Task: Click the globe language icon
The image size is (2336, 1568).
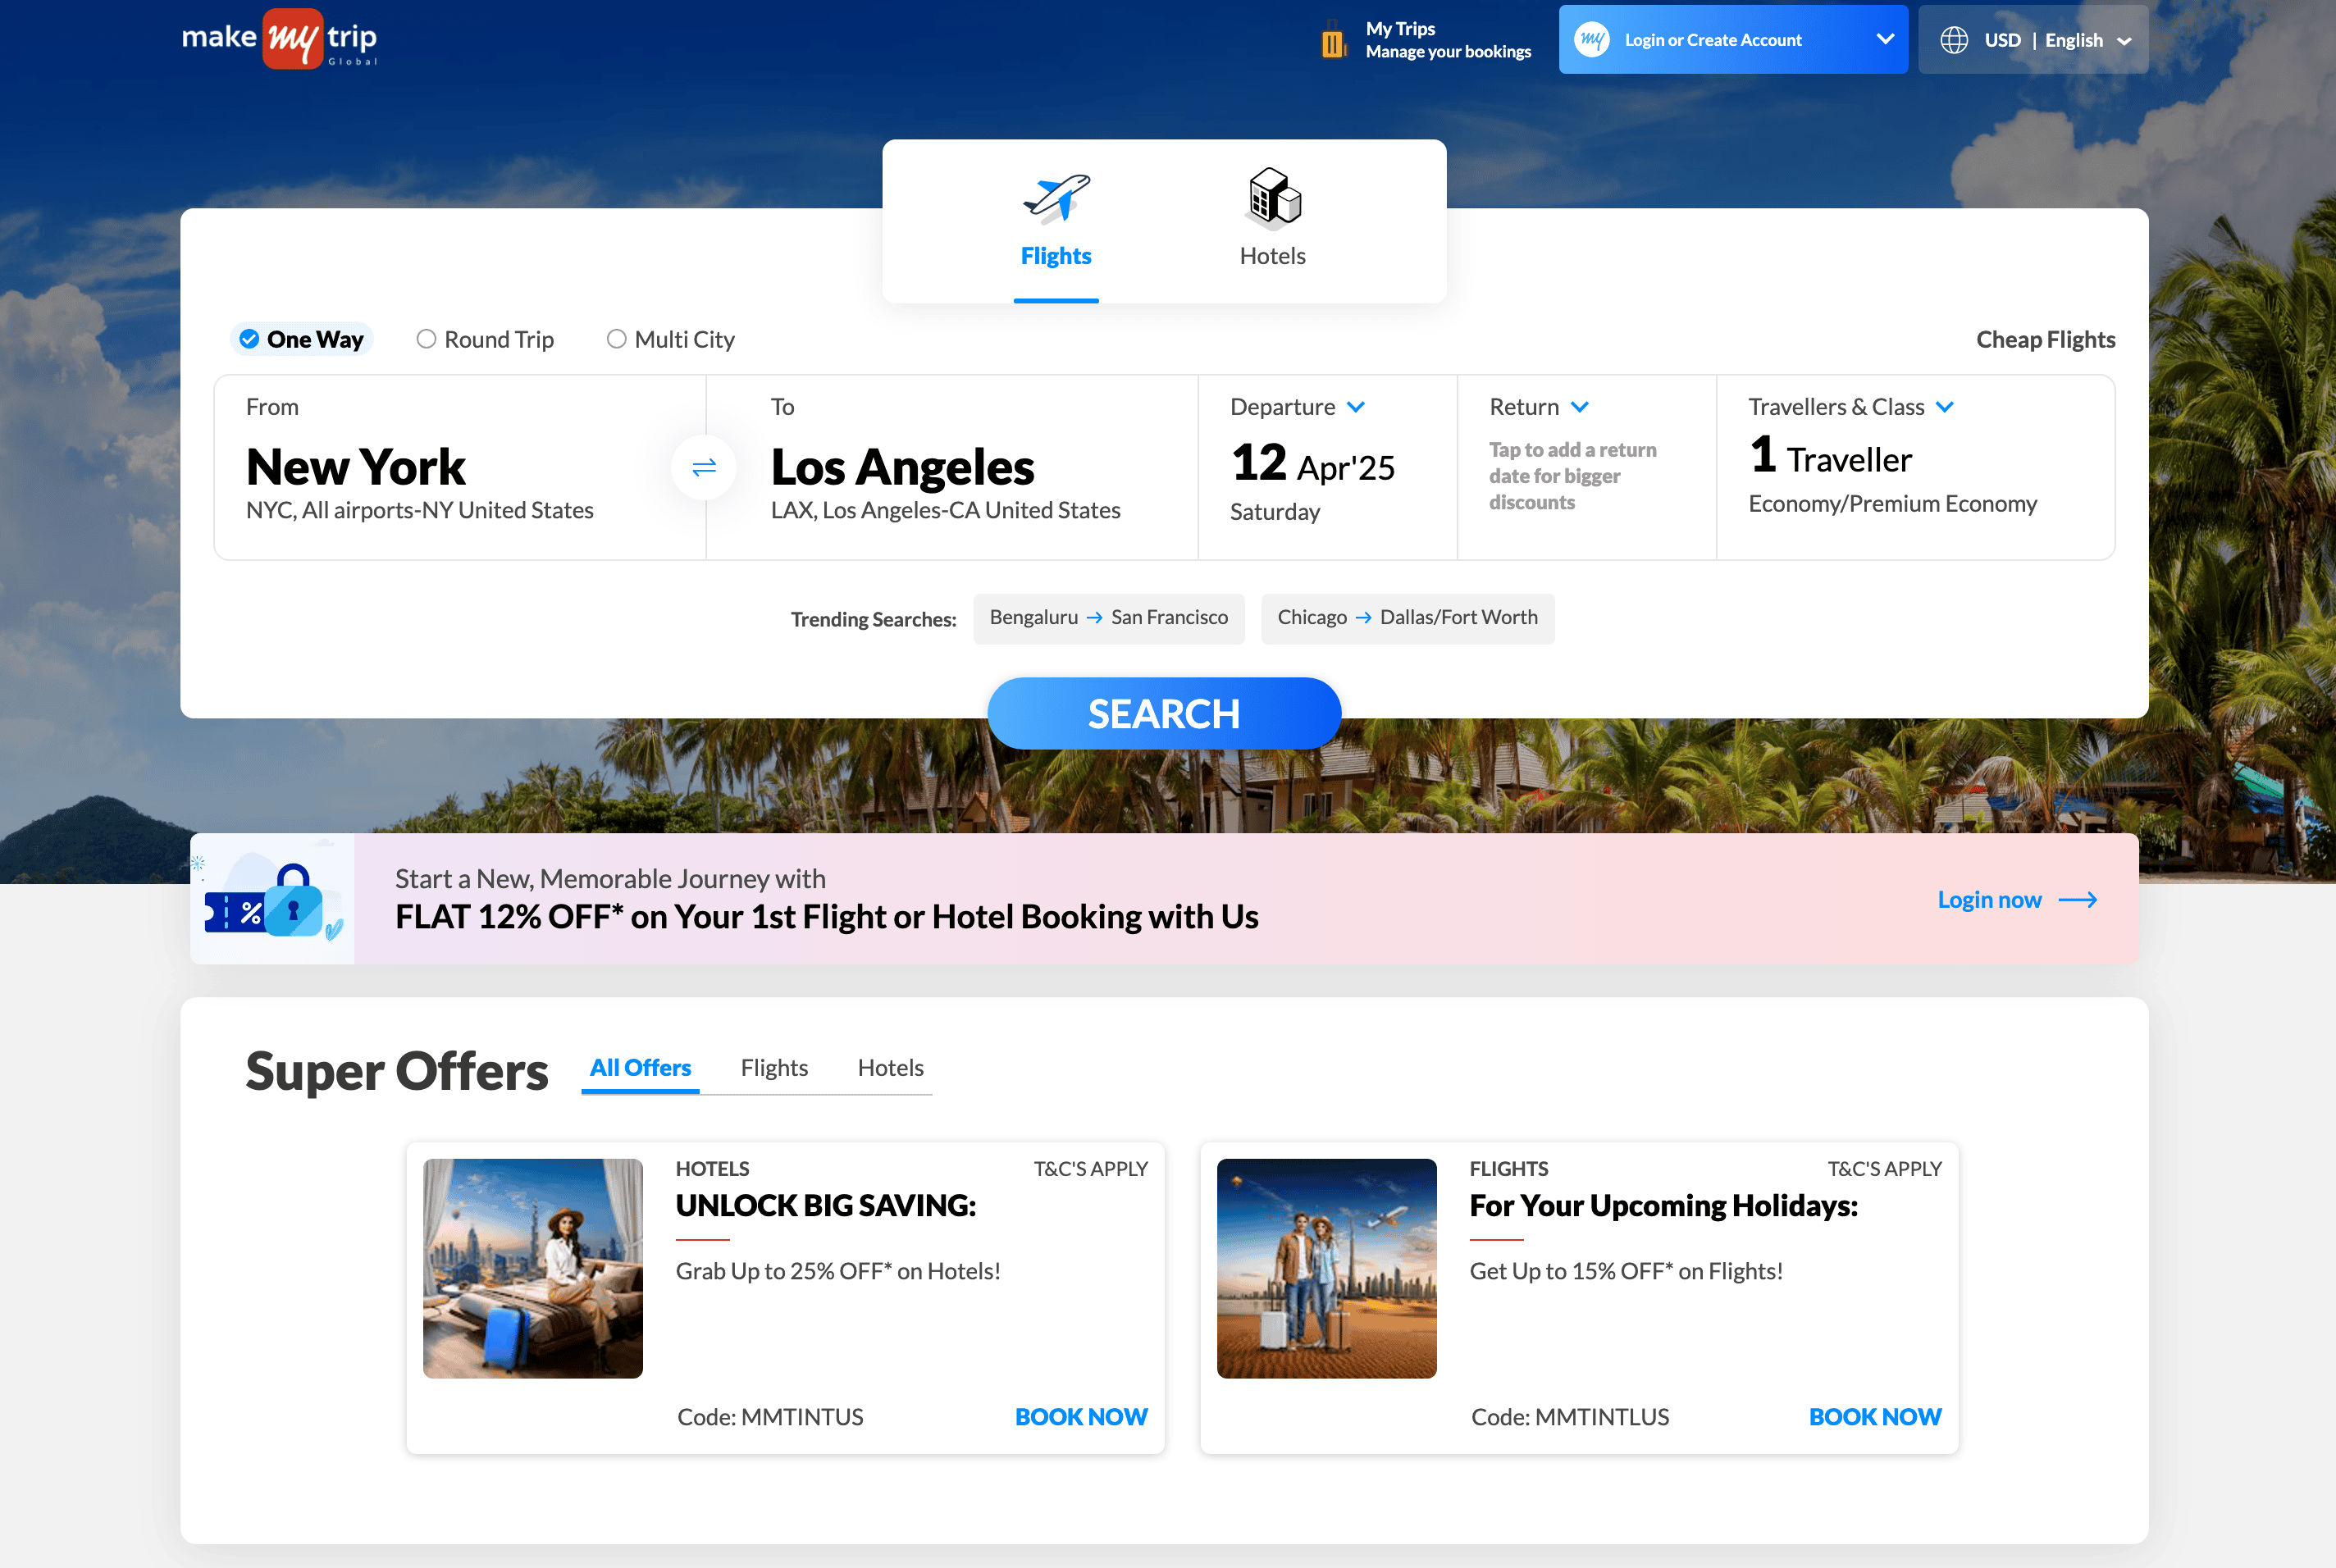Action: click(x=1954, y=40)
